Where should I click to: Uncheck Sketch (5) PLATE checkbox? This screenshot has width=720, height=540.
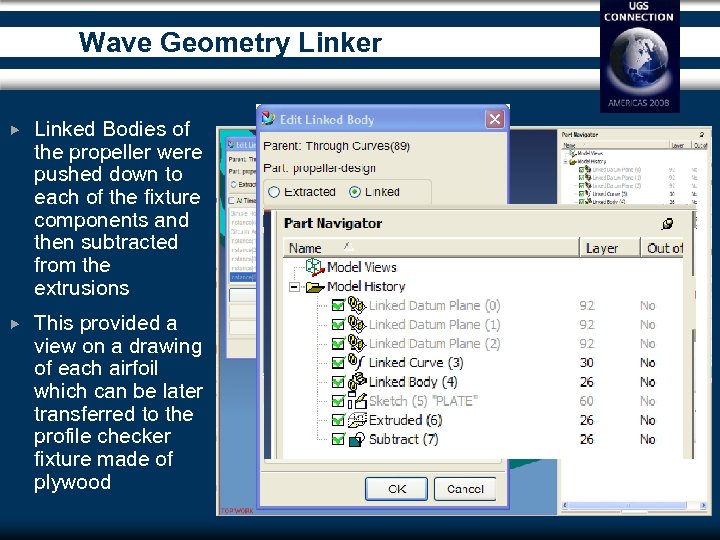point(338,401)
